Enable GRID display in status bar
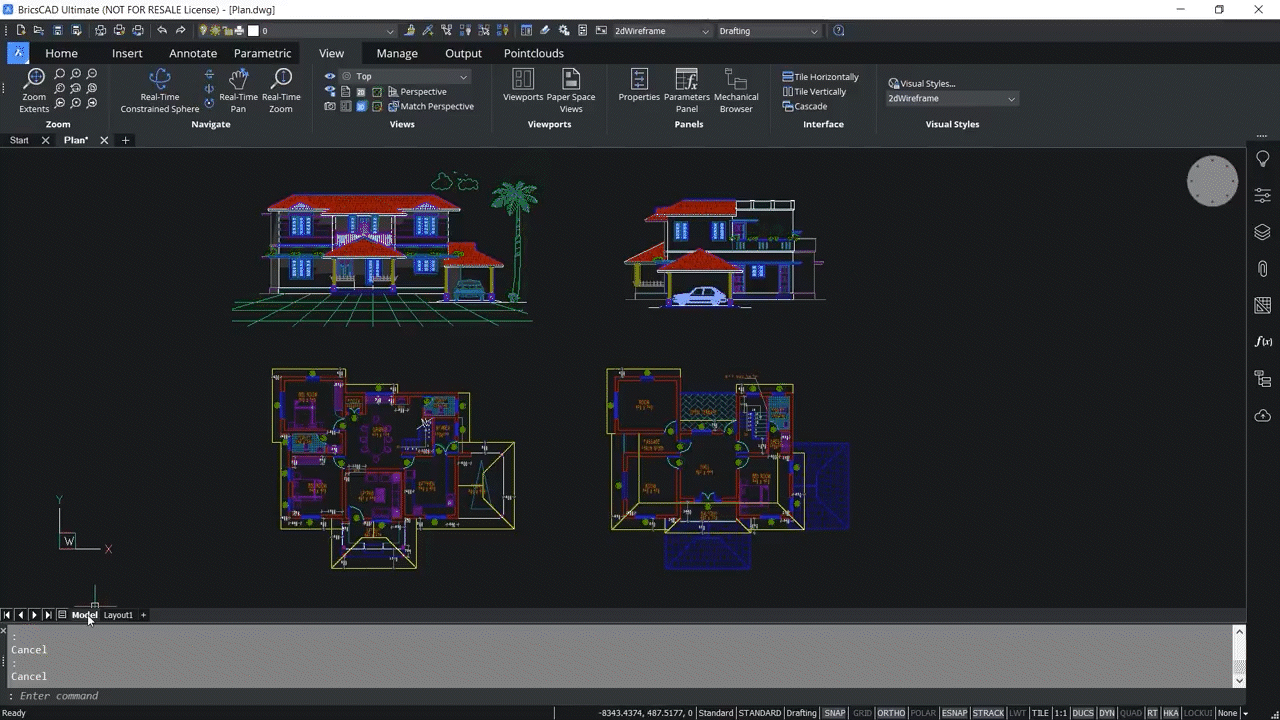The width and height of the screenshot is (1280, 720). pos(862,713)
